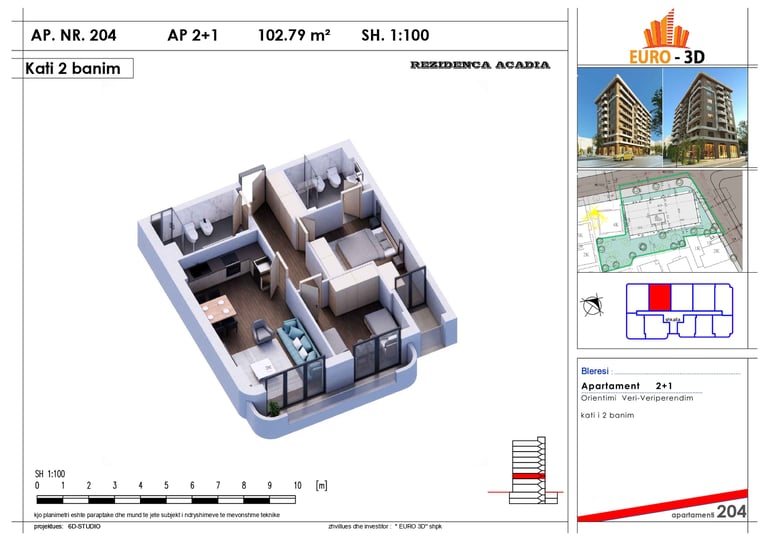Click the right building rendering photo
The width and height of the screenshot is (768, 542).
click(705, 117)
